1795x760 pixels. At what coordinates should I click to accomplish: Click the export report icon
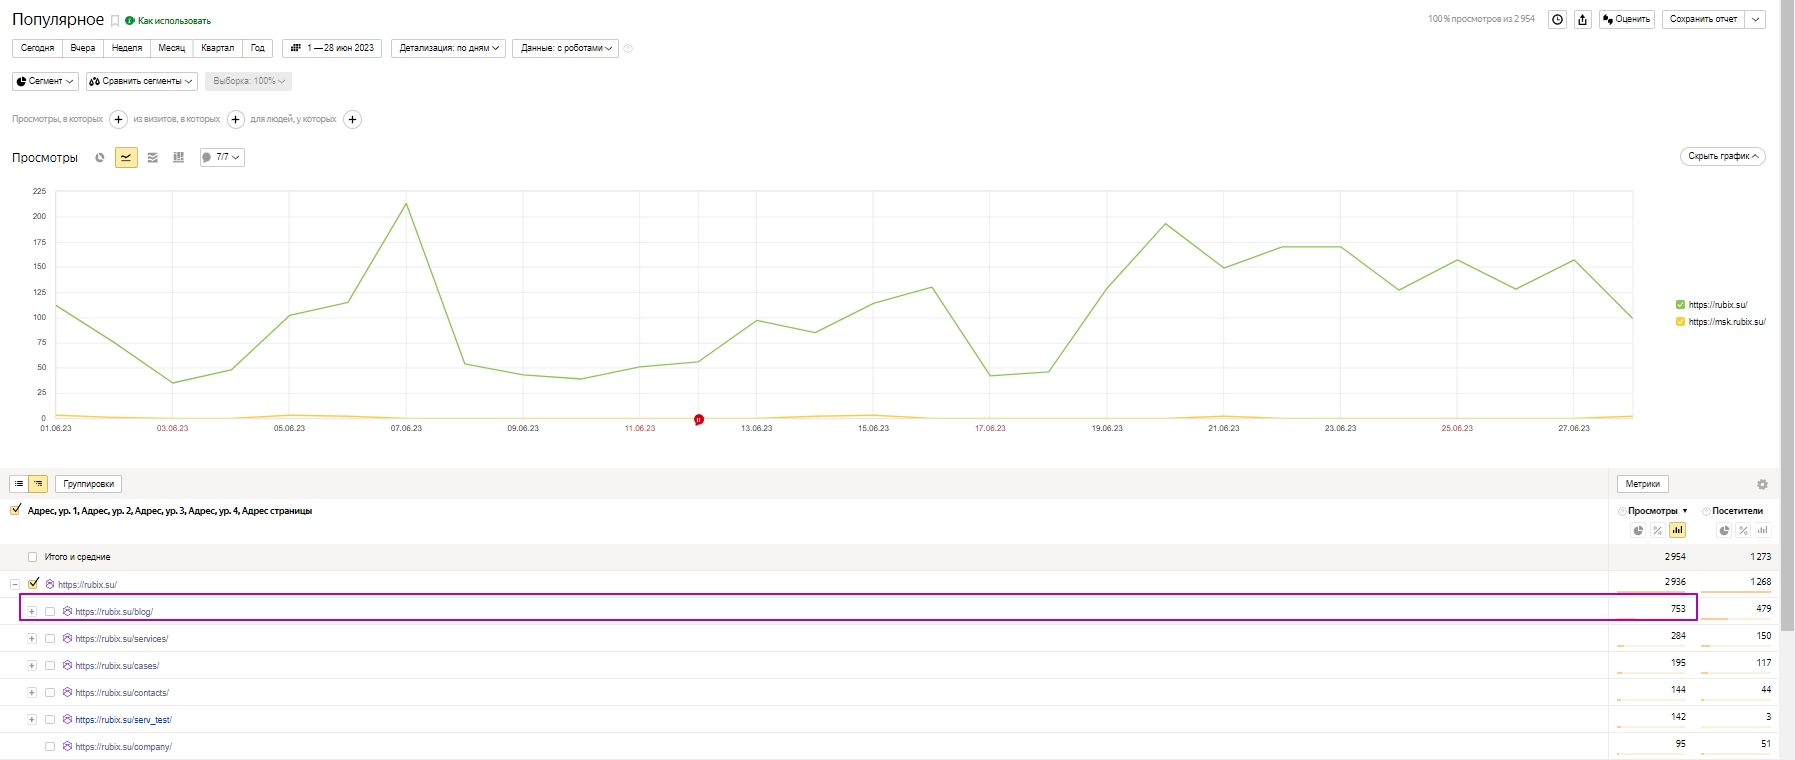point(1582,19)
